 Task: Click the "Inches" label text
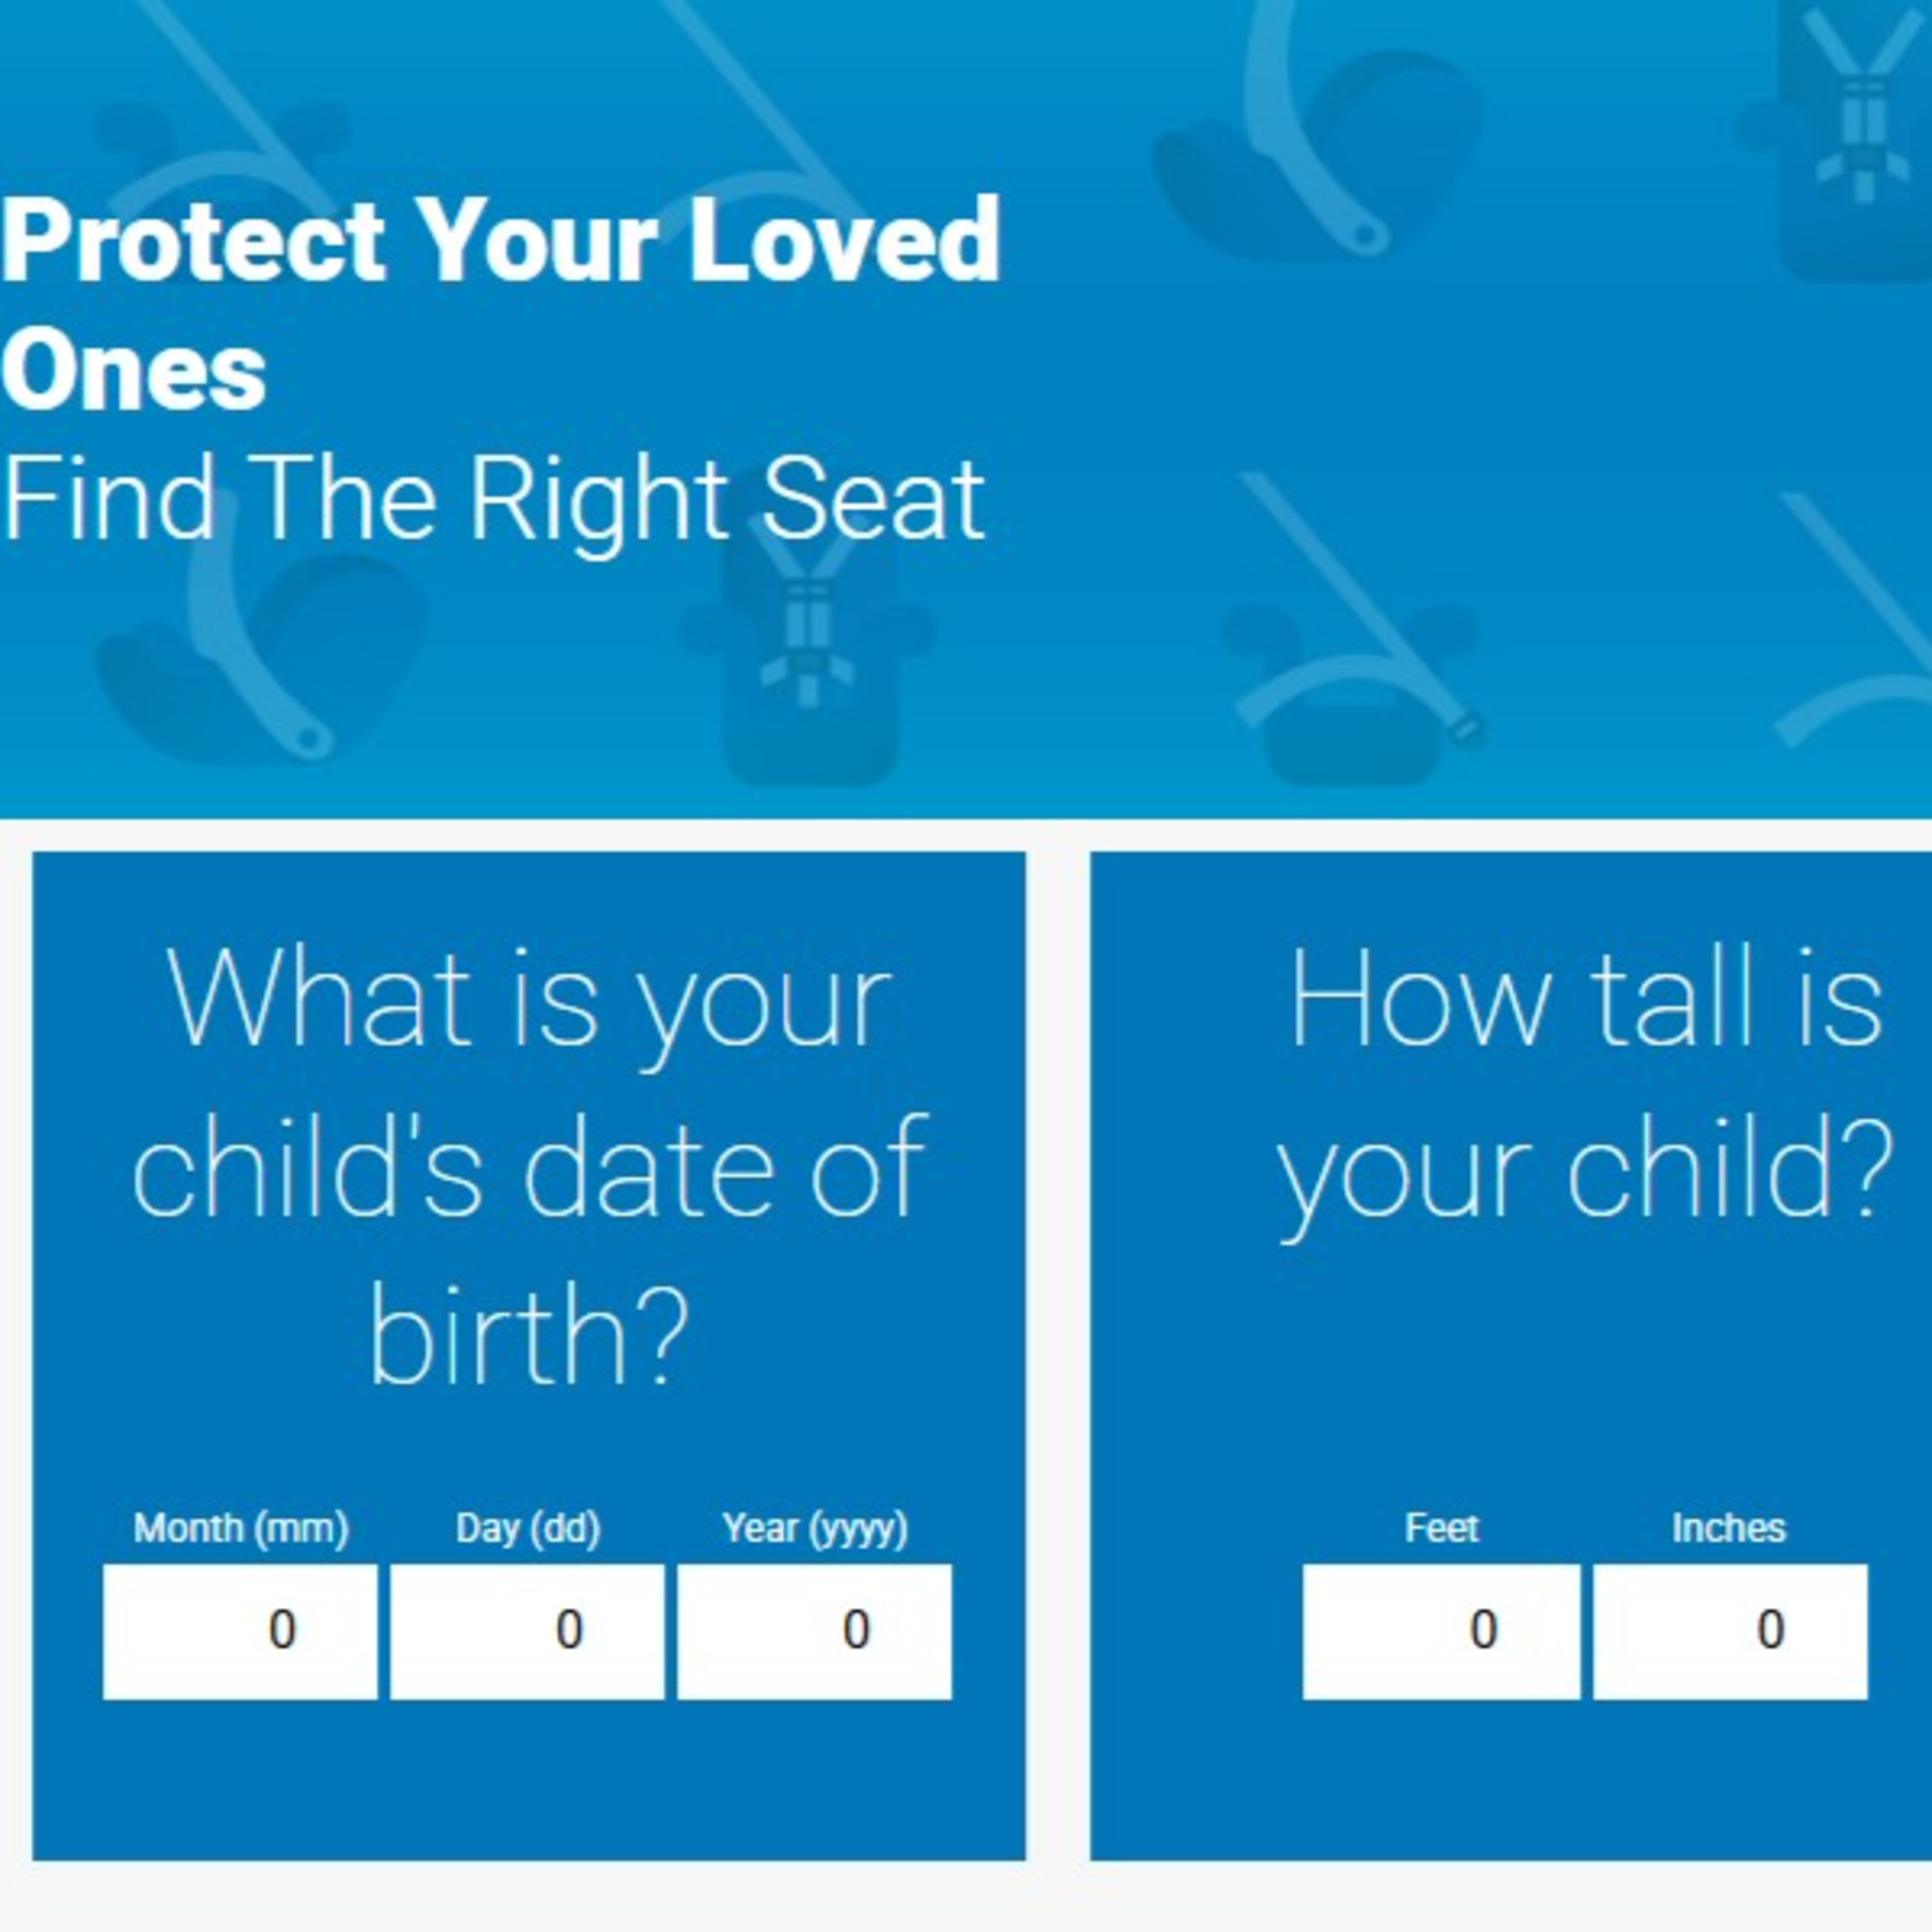(x=1728, y=1528)
